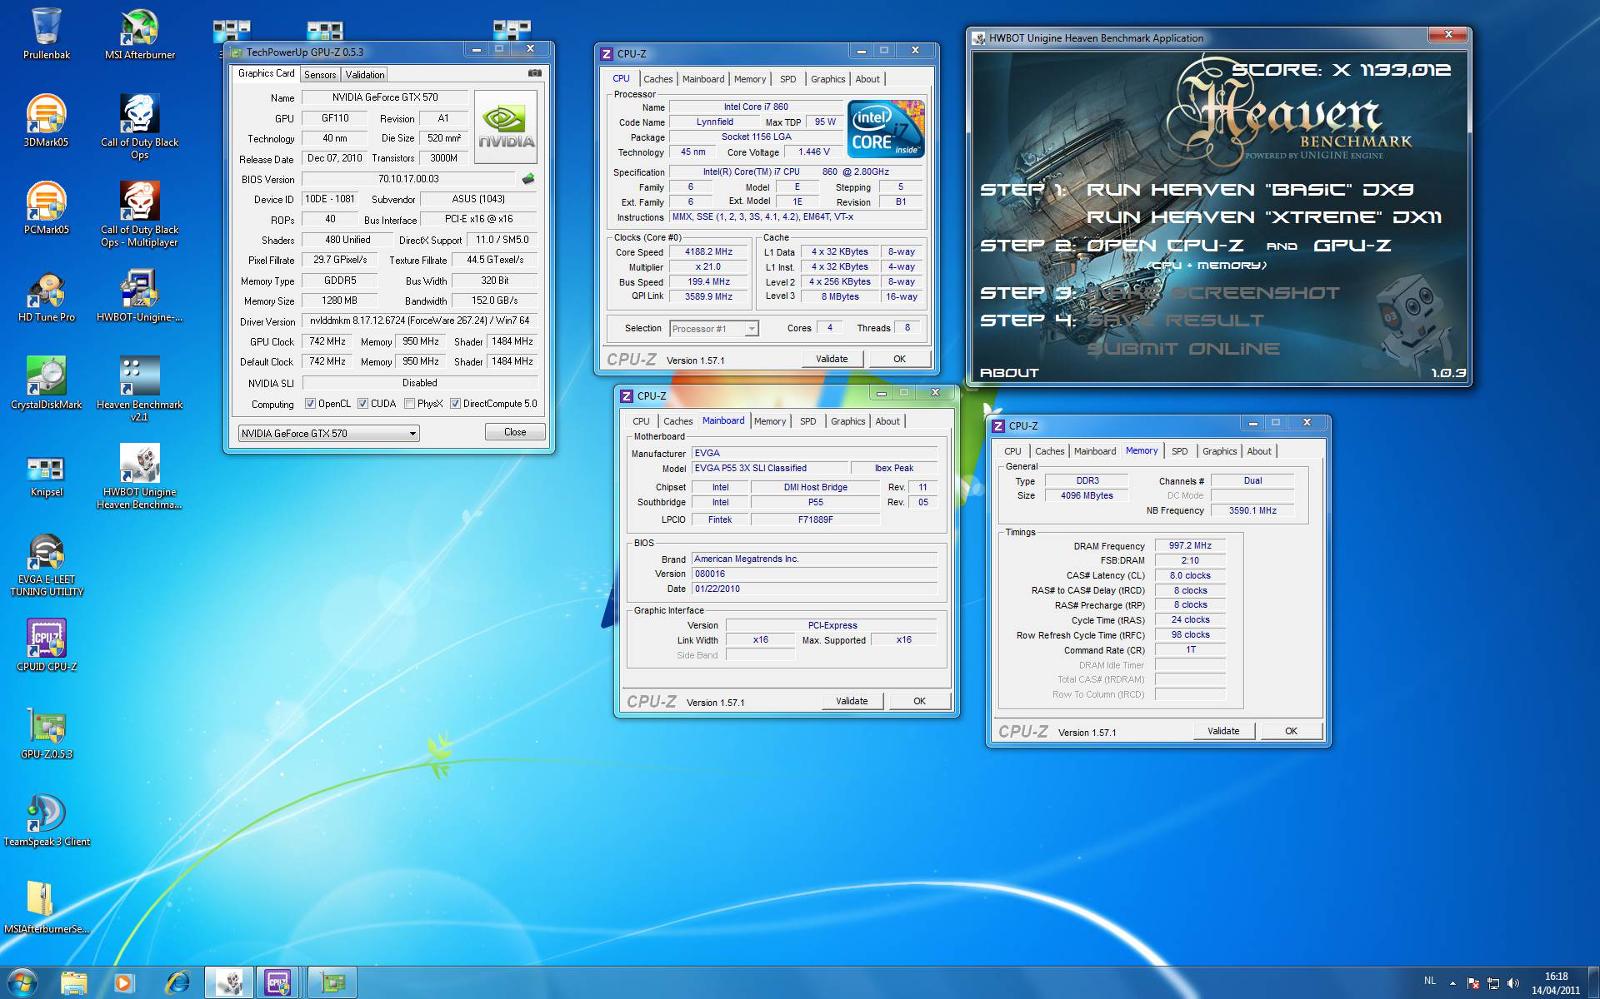This screenshot has height=999, width=1600.
Task: Open Caches tab in top CPU-Z window
Action: click(658, 79)
